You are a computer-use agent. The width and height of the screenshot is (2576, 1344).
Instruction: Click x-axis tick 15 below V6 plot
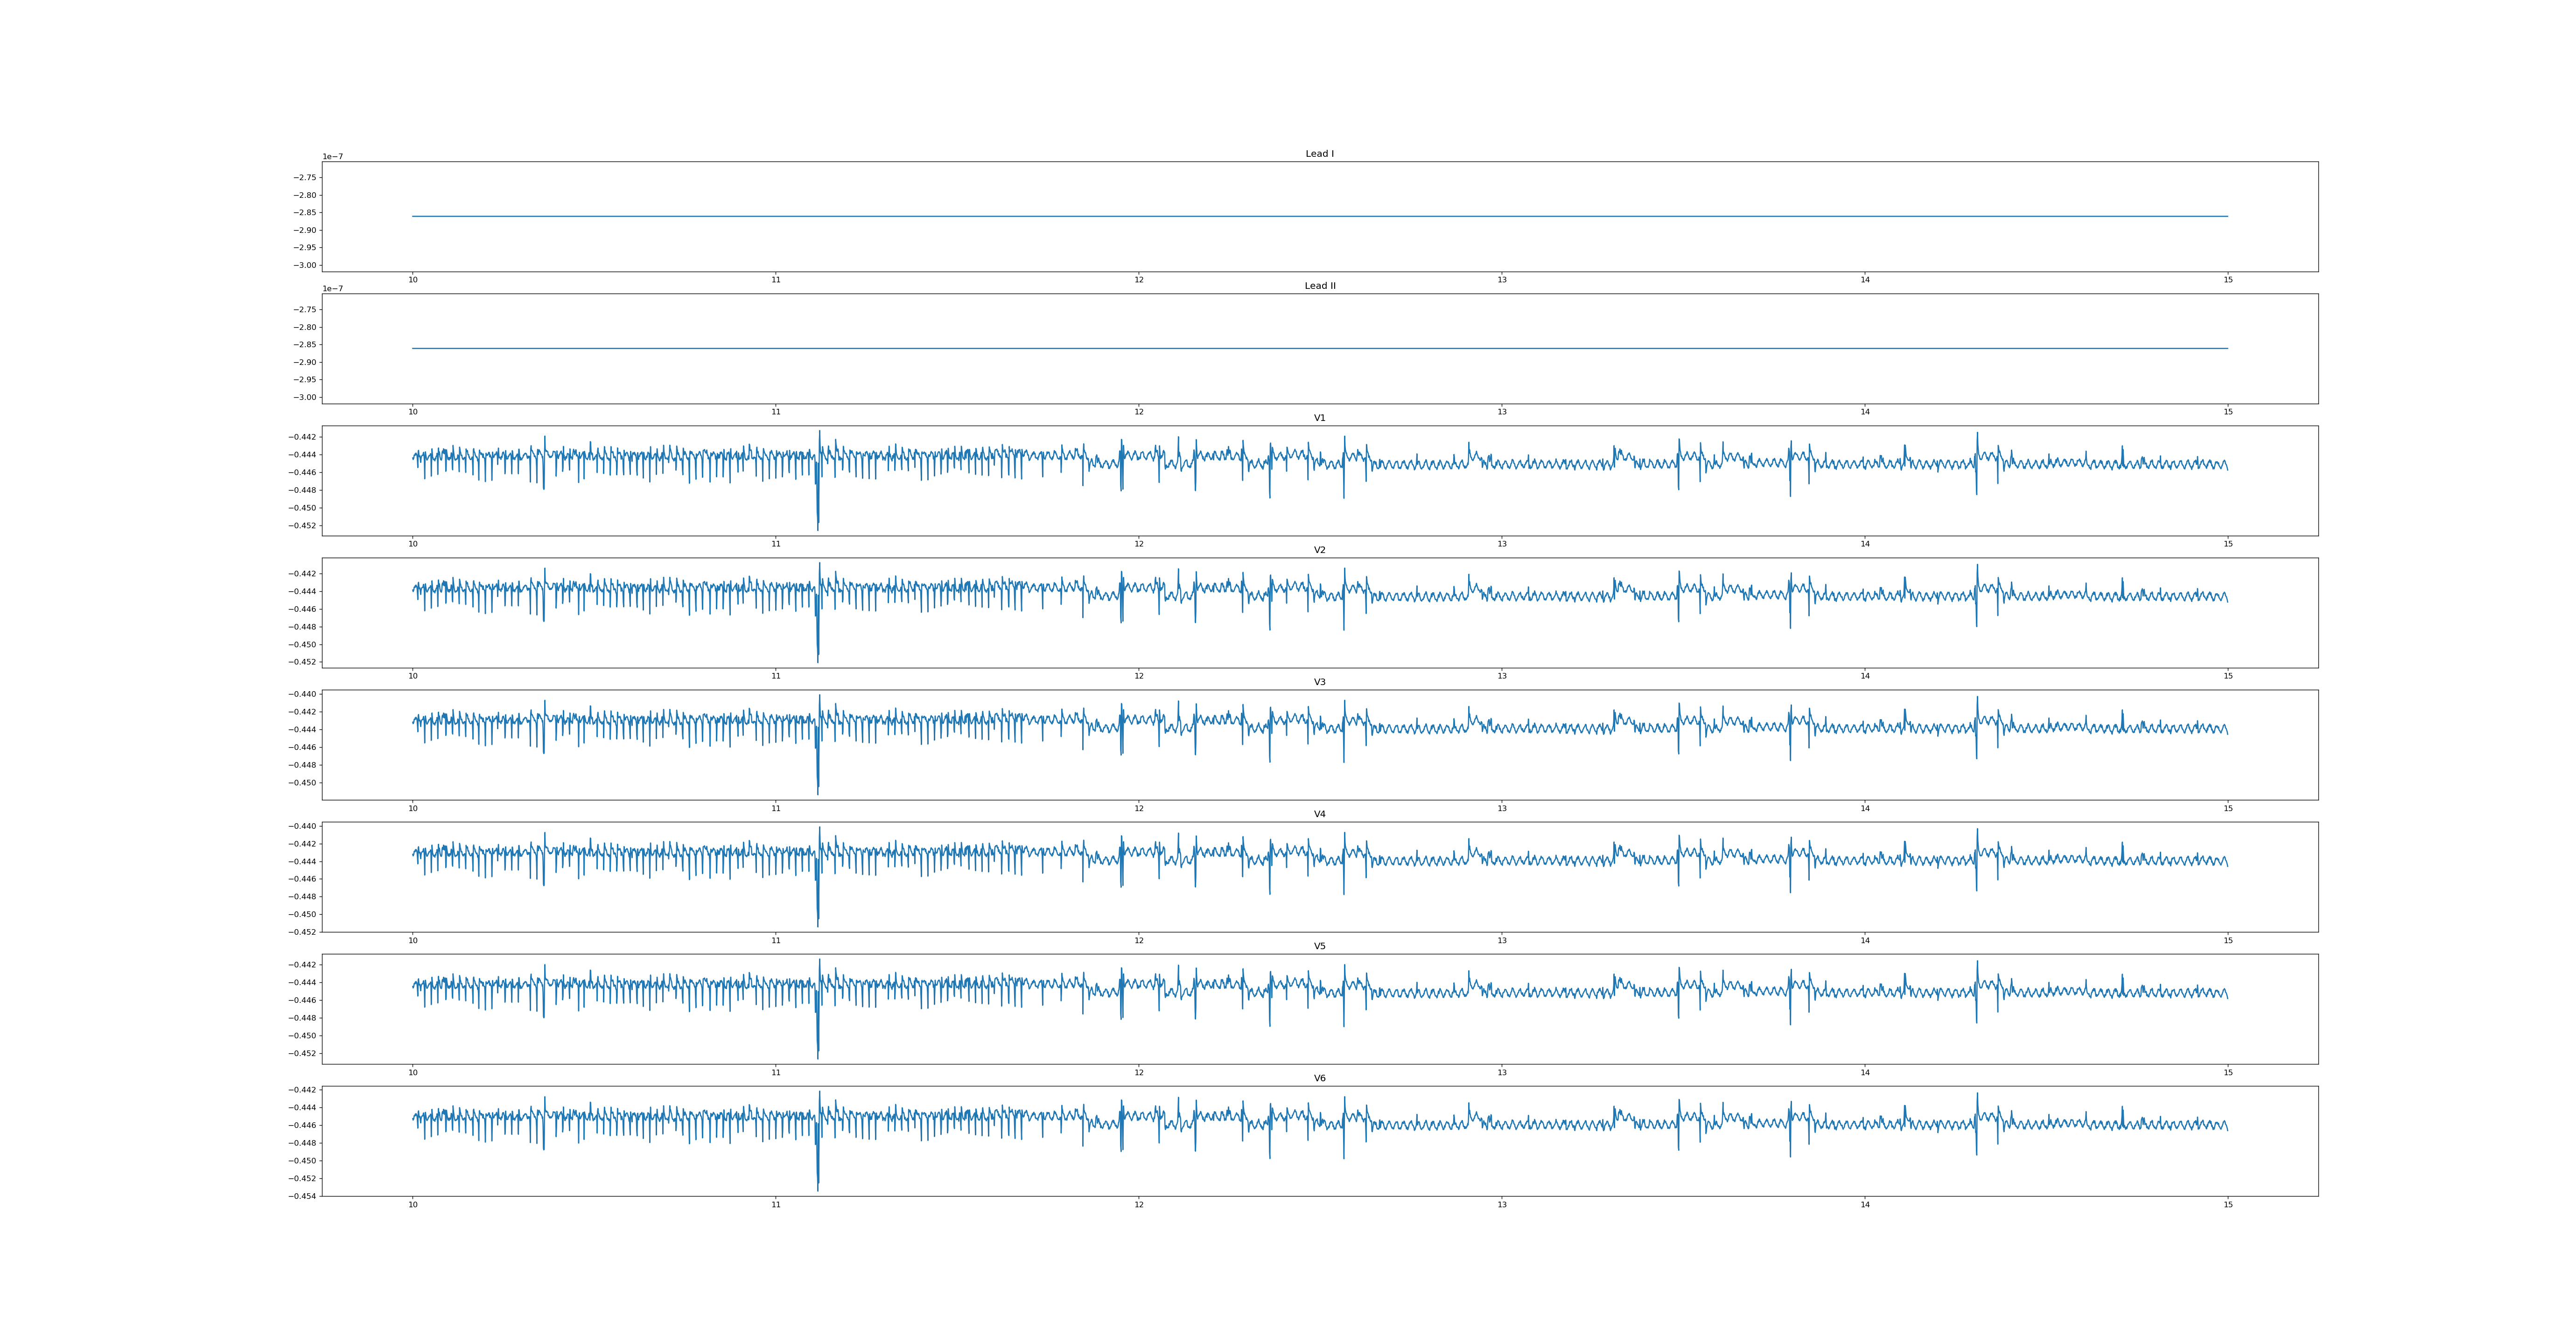point(2228,1204)
